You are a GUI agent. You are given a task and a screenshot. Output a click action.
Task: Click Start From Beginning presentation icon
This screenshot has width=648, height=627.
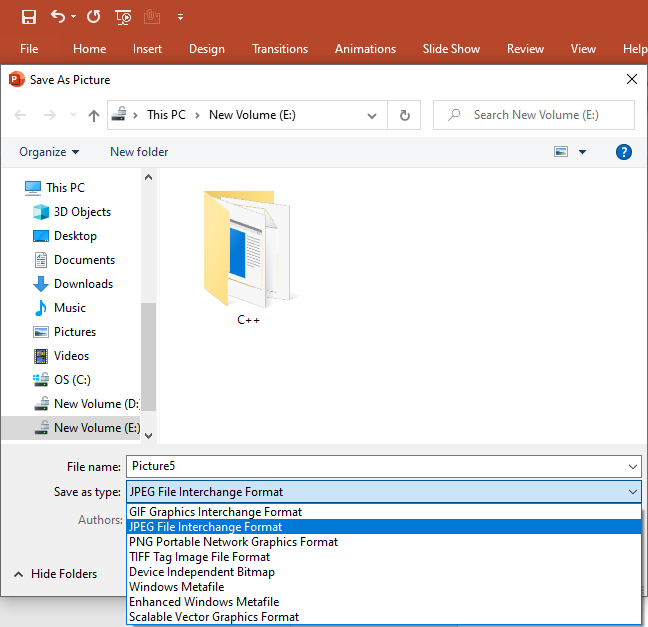click(x=123, y=17)
